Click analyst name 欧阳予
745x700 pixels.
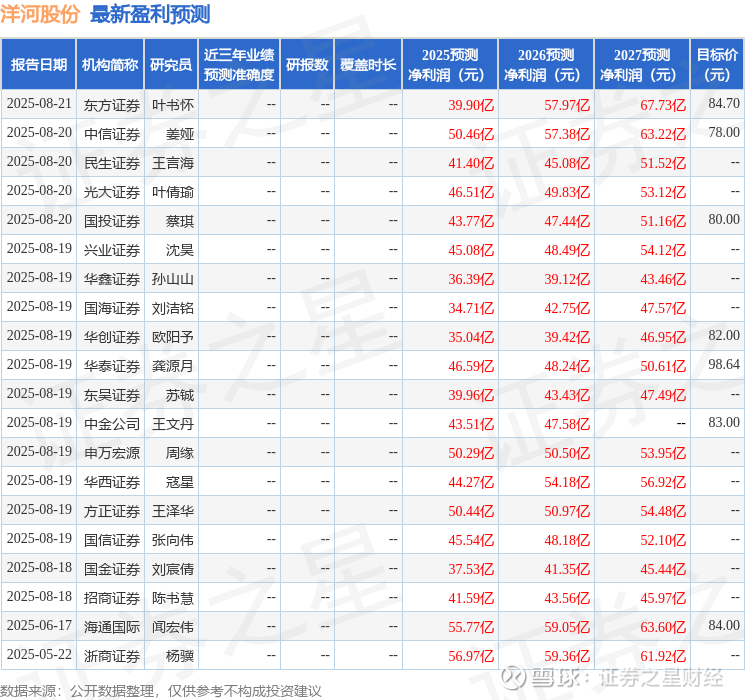pos(173,337)
